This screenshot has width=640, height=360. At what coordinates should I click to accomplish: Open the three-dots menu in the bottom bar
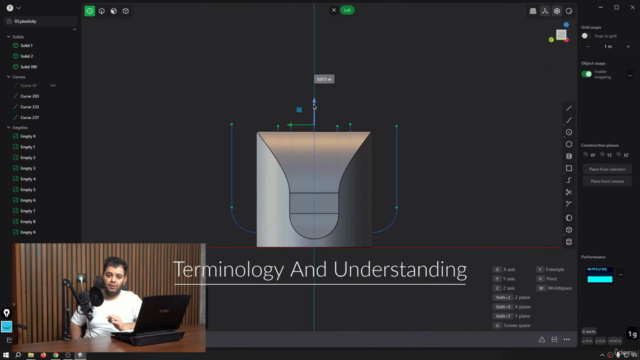567,340
